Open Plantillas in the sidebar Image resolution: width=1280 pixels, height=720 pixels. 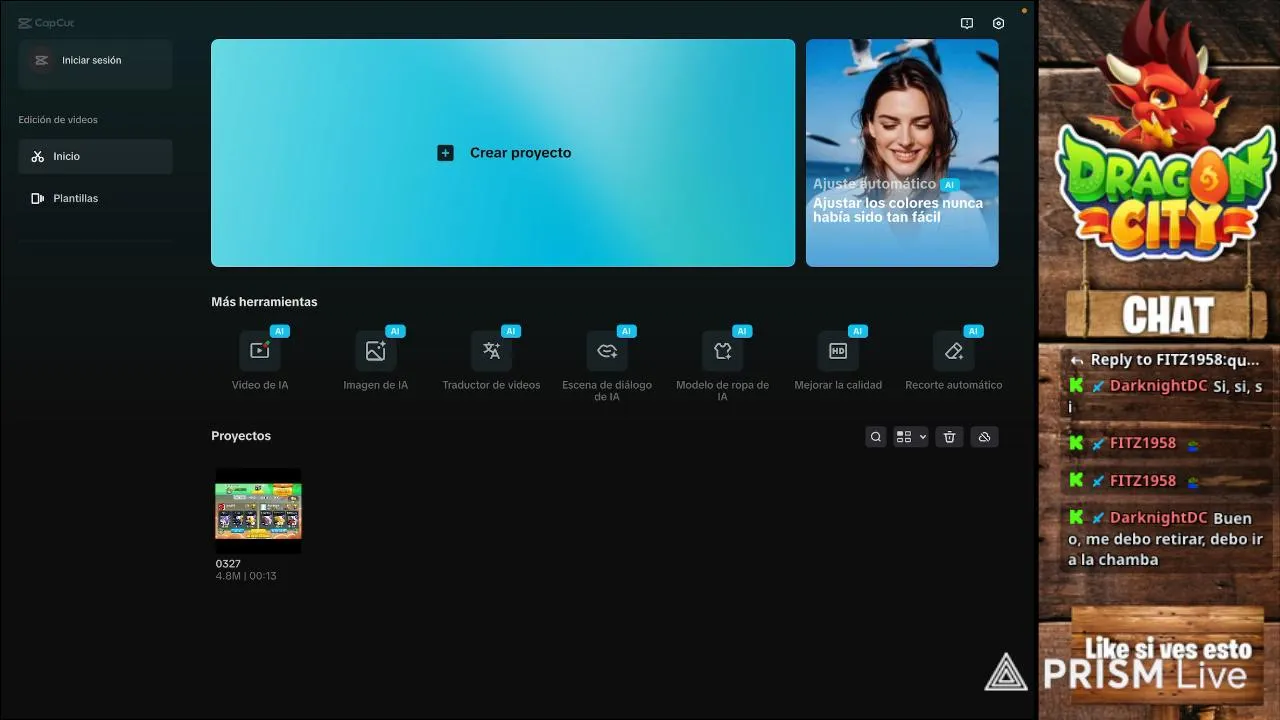coord(95,198)
